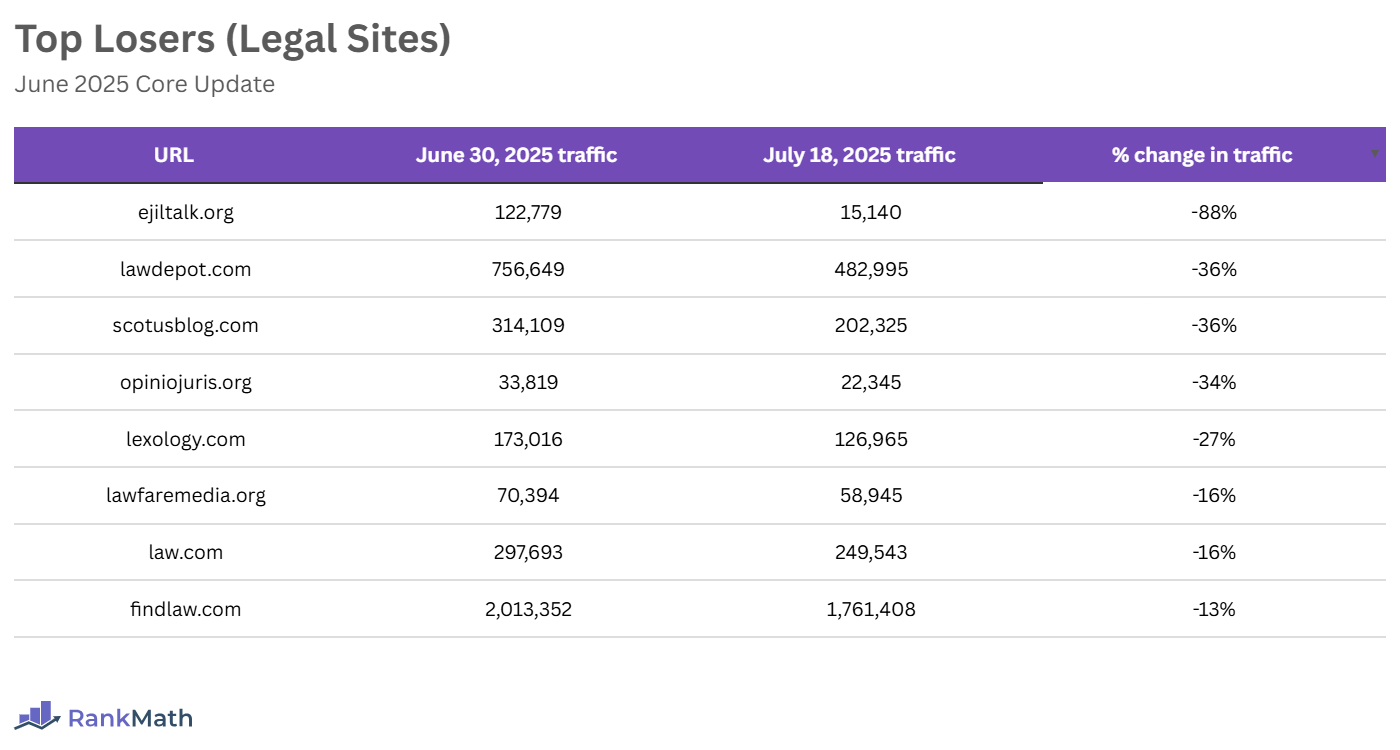The height and width of the screenshot is (750, 1400).
Task: Click the 482,995 traffic value
Action: point(871,269)
